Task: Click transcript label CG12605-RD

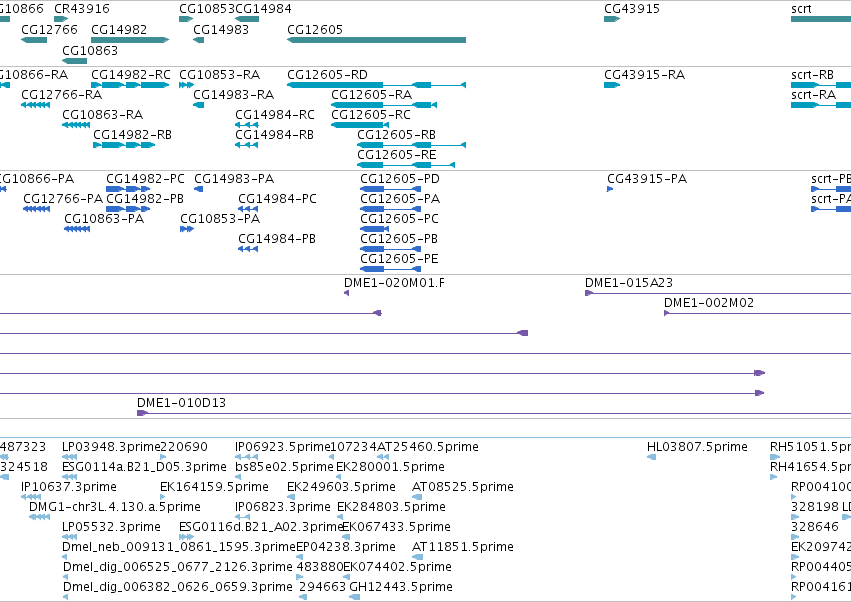Action: click(x=327, y=74)
